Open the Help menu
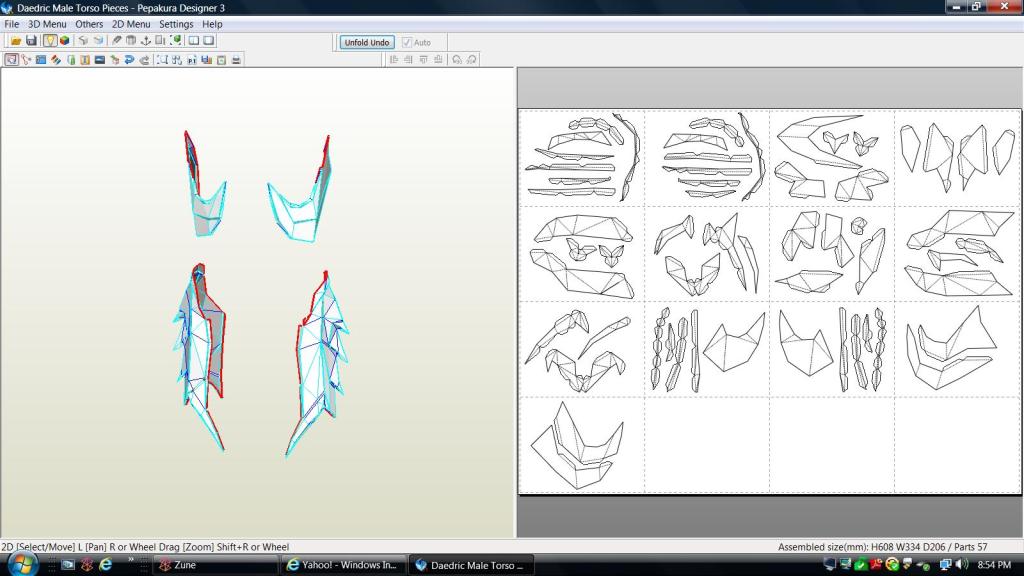1024x576 pixels. coord(212,24)
